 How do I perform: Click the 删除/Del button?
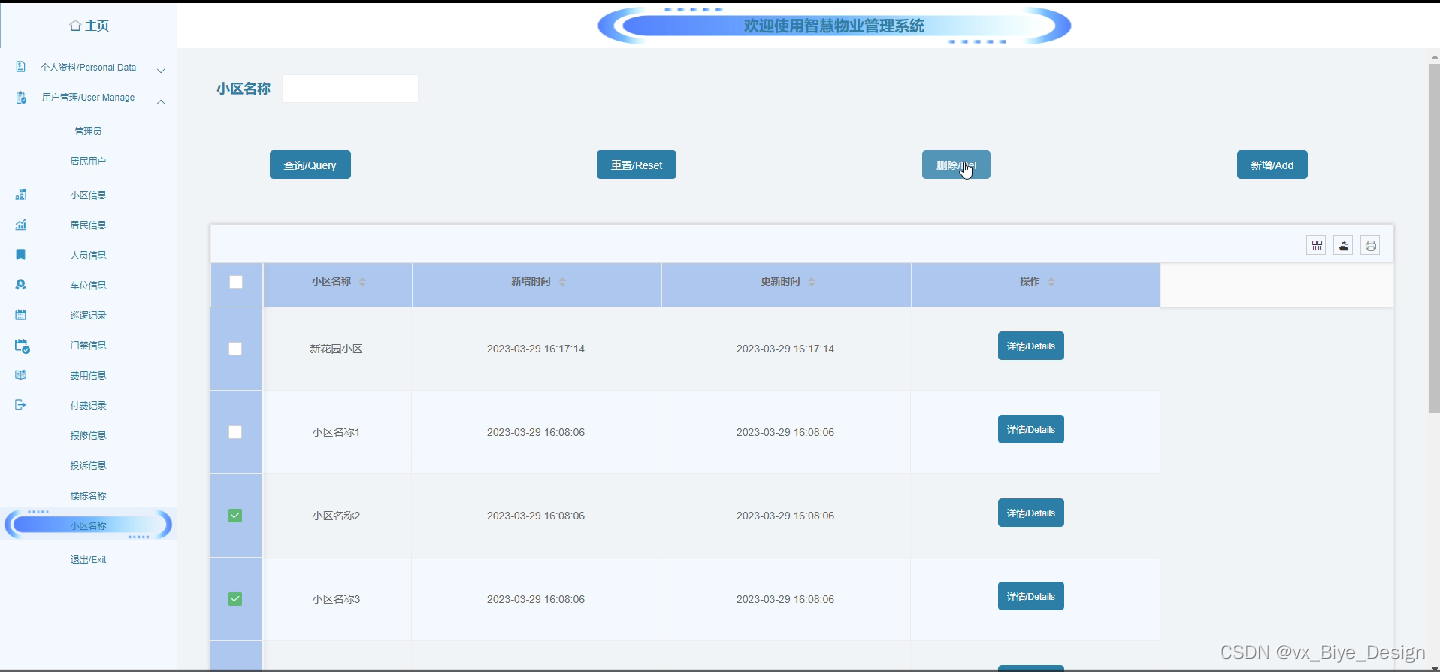[x=956, y=165]
